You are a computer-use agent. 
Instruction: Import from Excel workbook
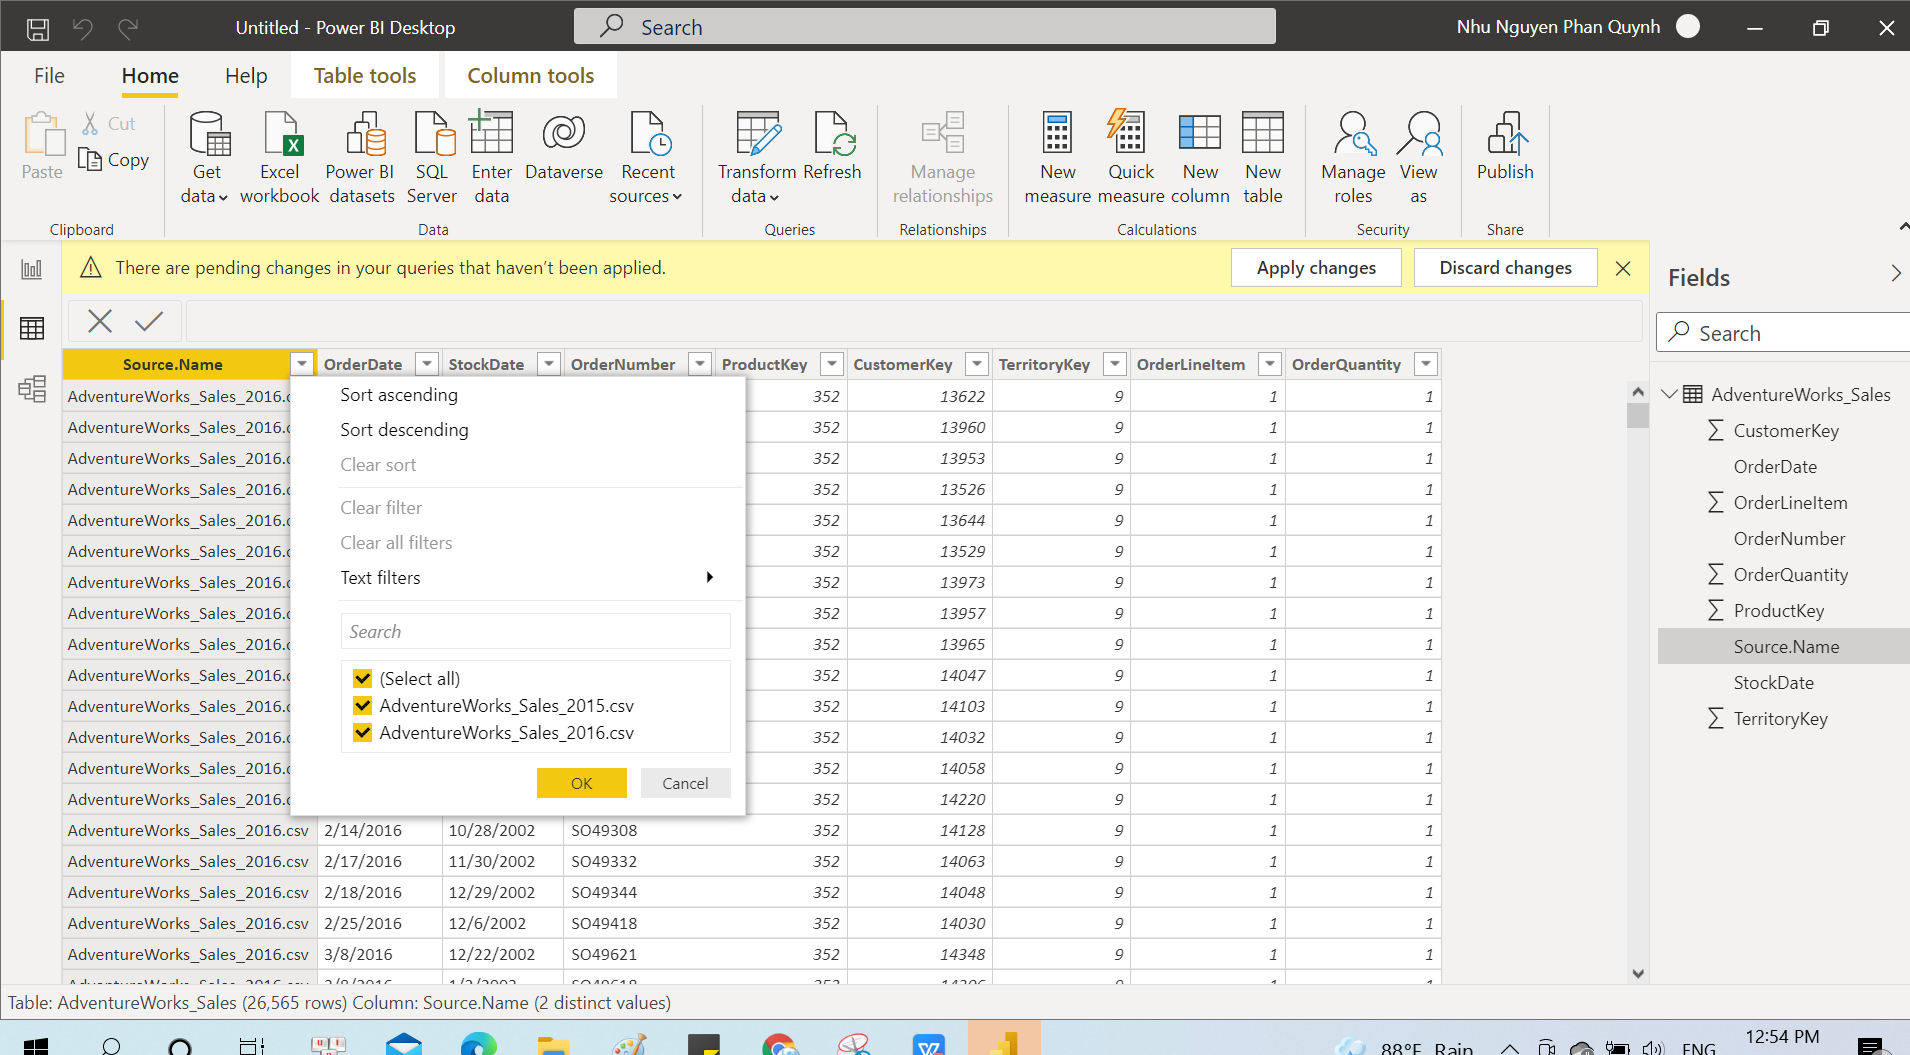click(280, 158)
